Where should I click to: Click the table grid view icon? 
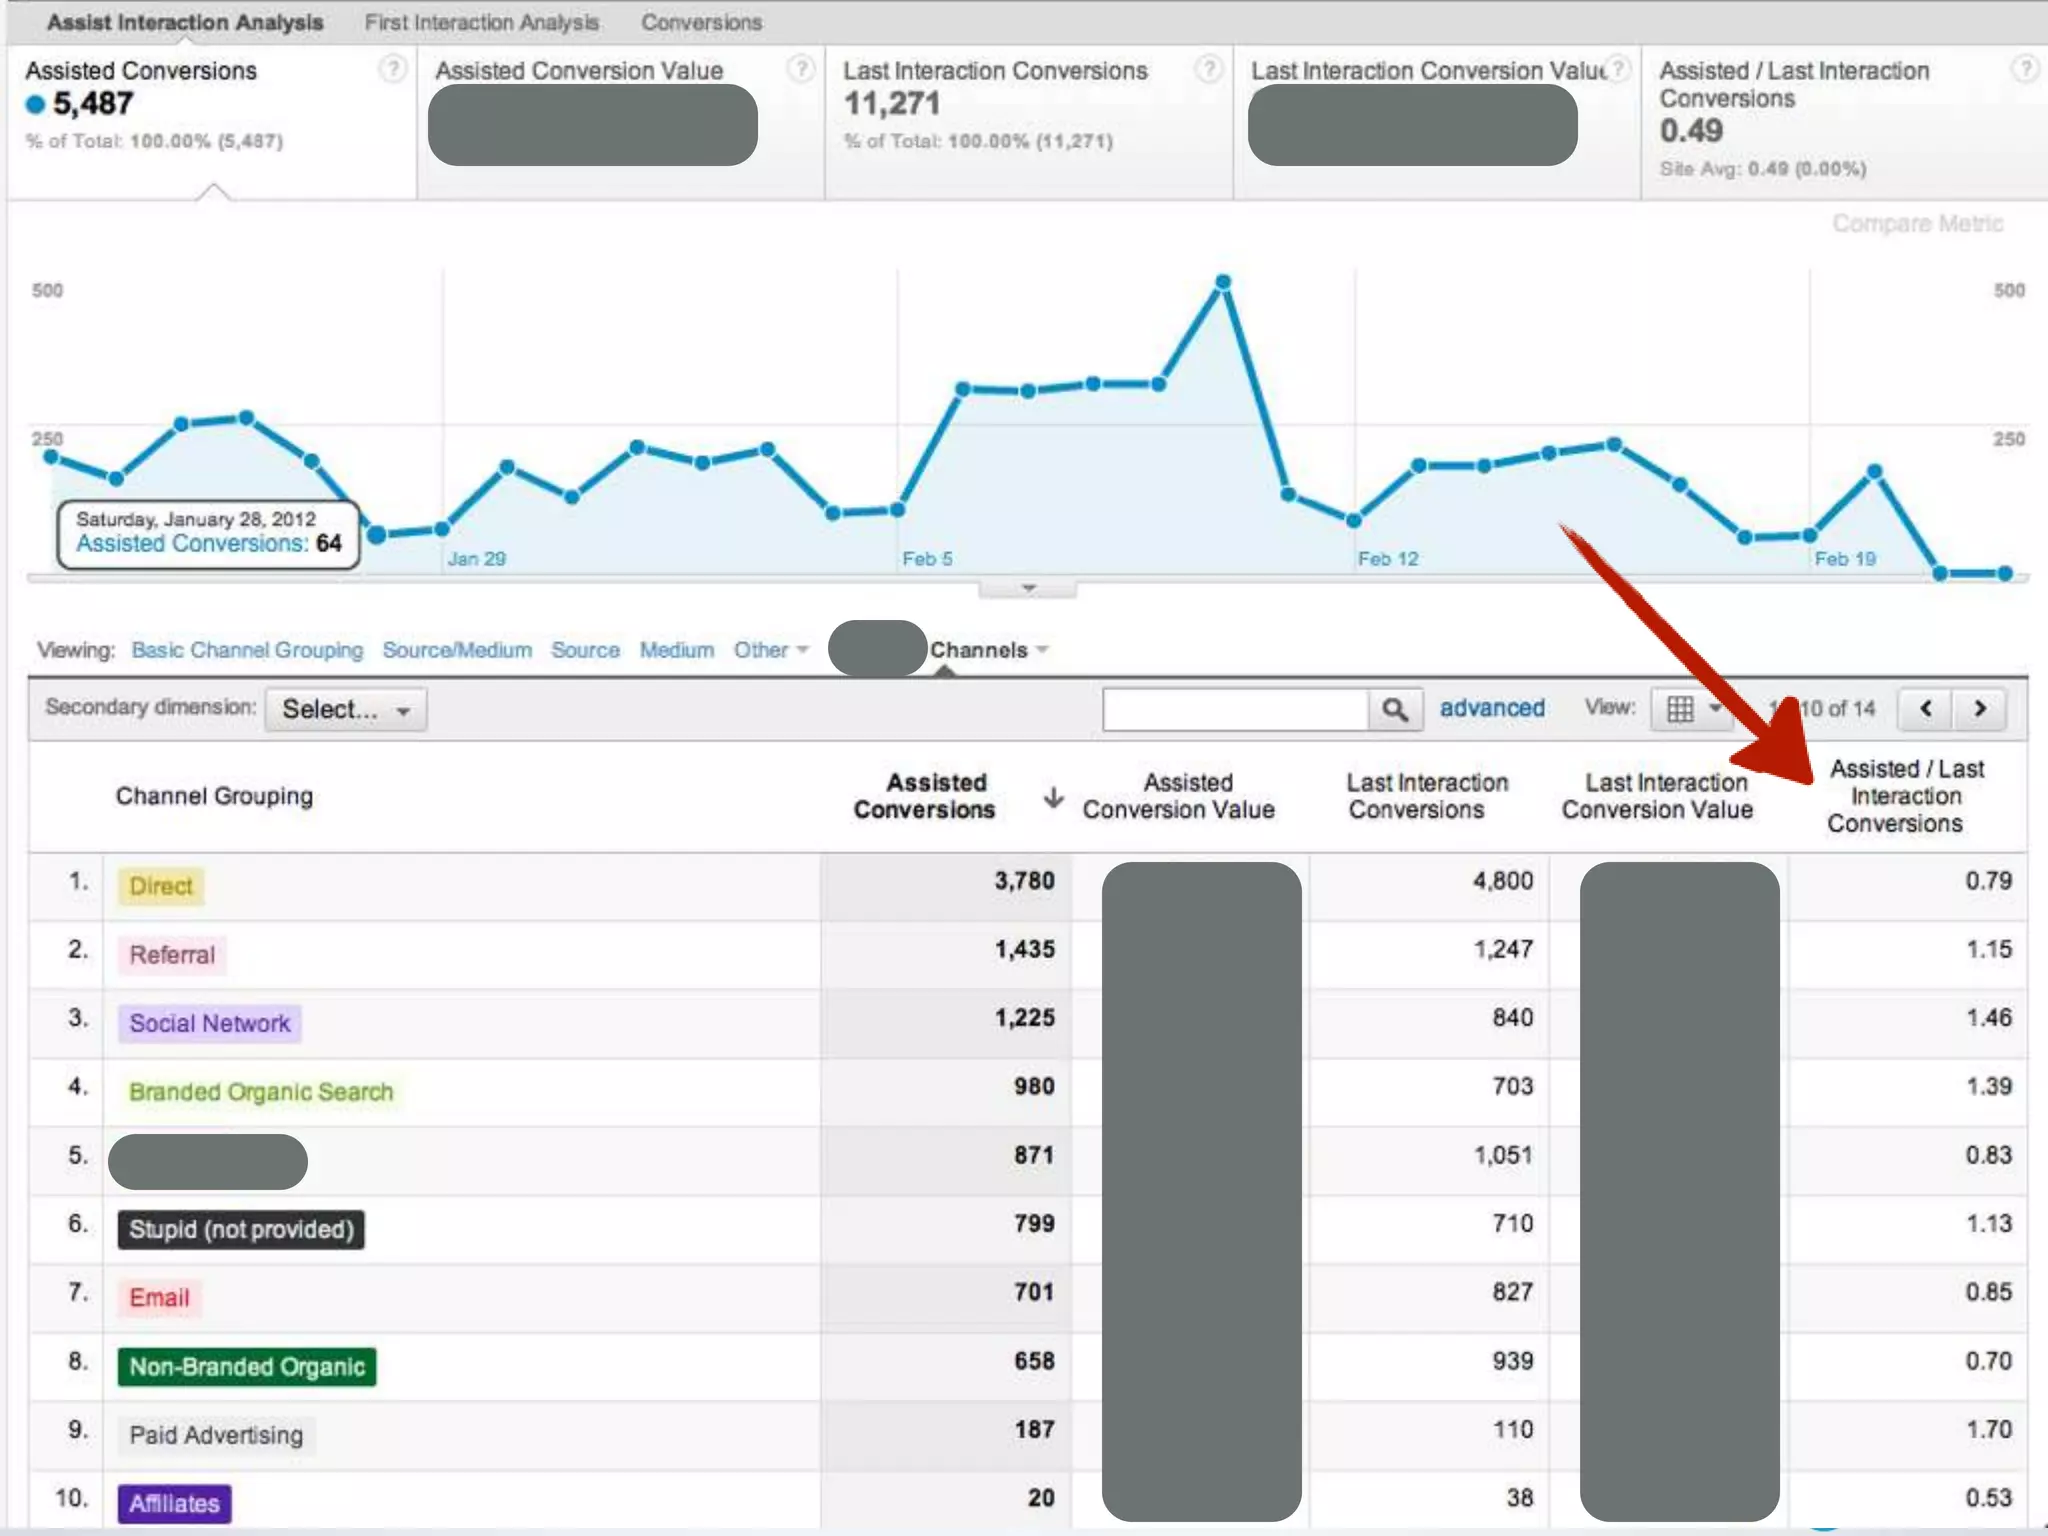pos(1681,709)
